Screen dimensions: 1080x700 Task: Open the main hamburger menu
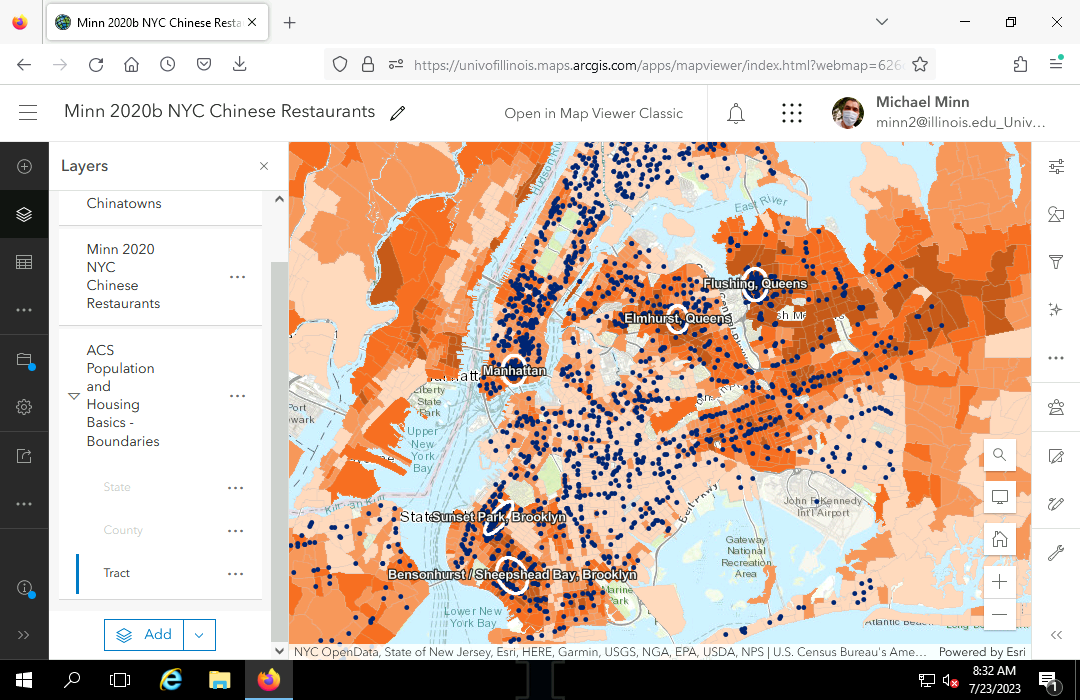point(28,113)
